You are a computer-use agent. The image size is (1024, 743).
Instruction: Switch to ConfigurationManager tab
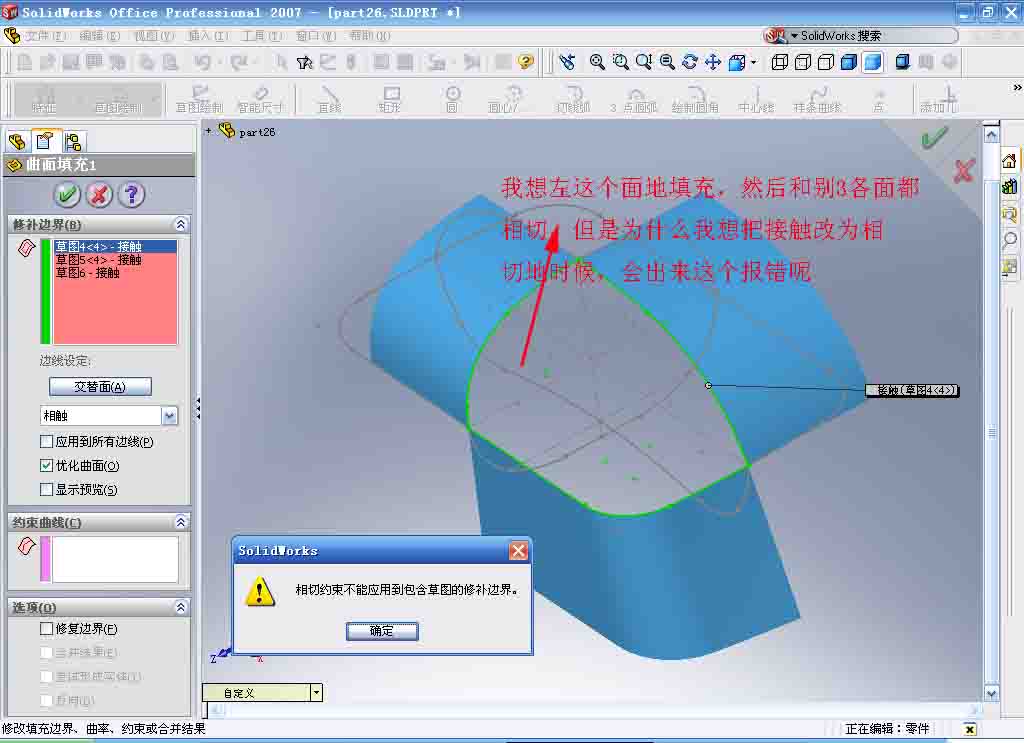coord(73,141)
